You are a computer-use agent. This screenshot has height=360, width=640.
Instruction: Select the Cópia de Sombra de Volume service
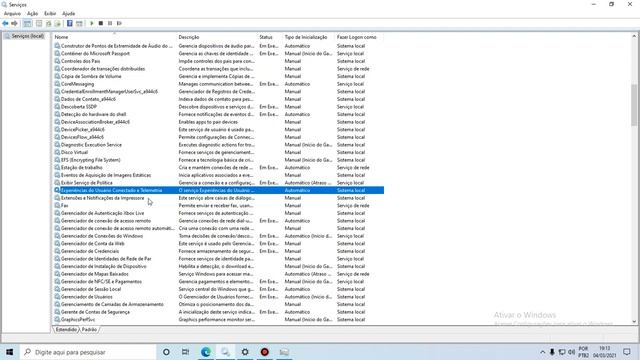click(218, 76)
